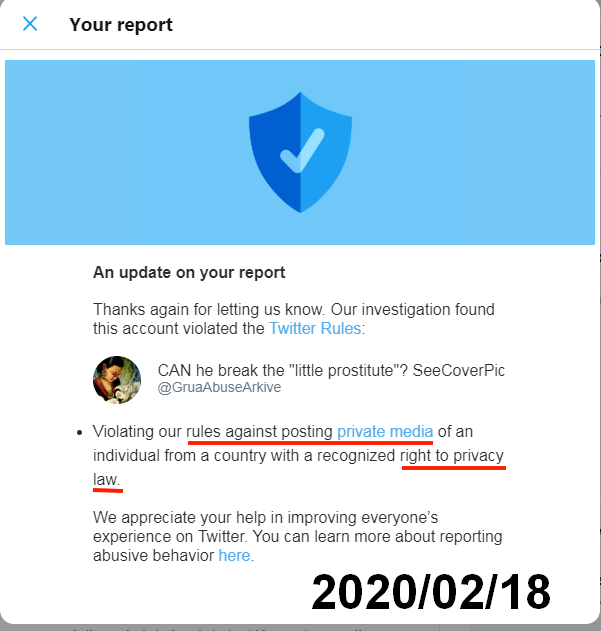601x631 pixels.
Task: Click the "An update on your report" heading
Action: [189, 272]
